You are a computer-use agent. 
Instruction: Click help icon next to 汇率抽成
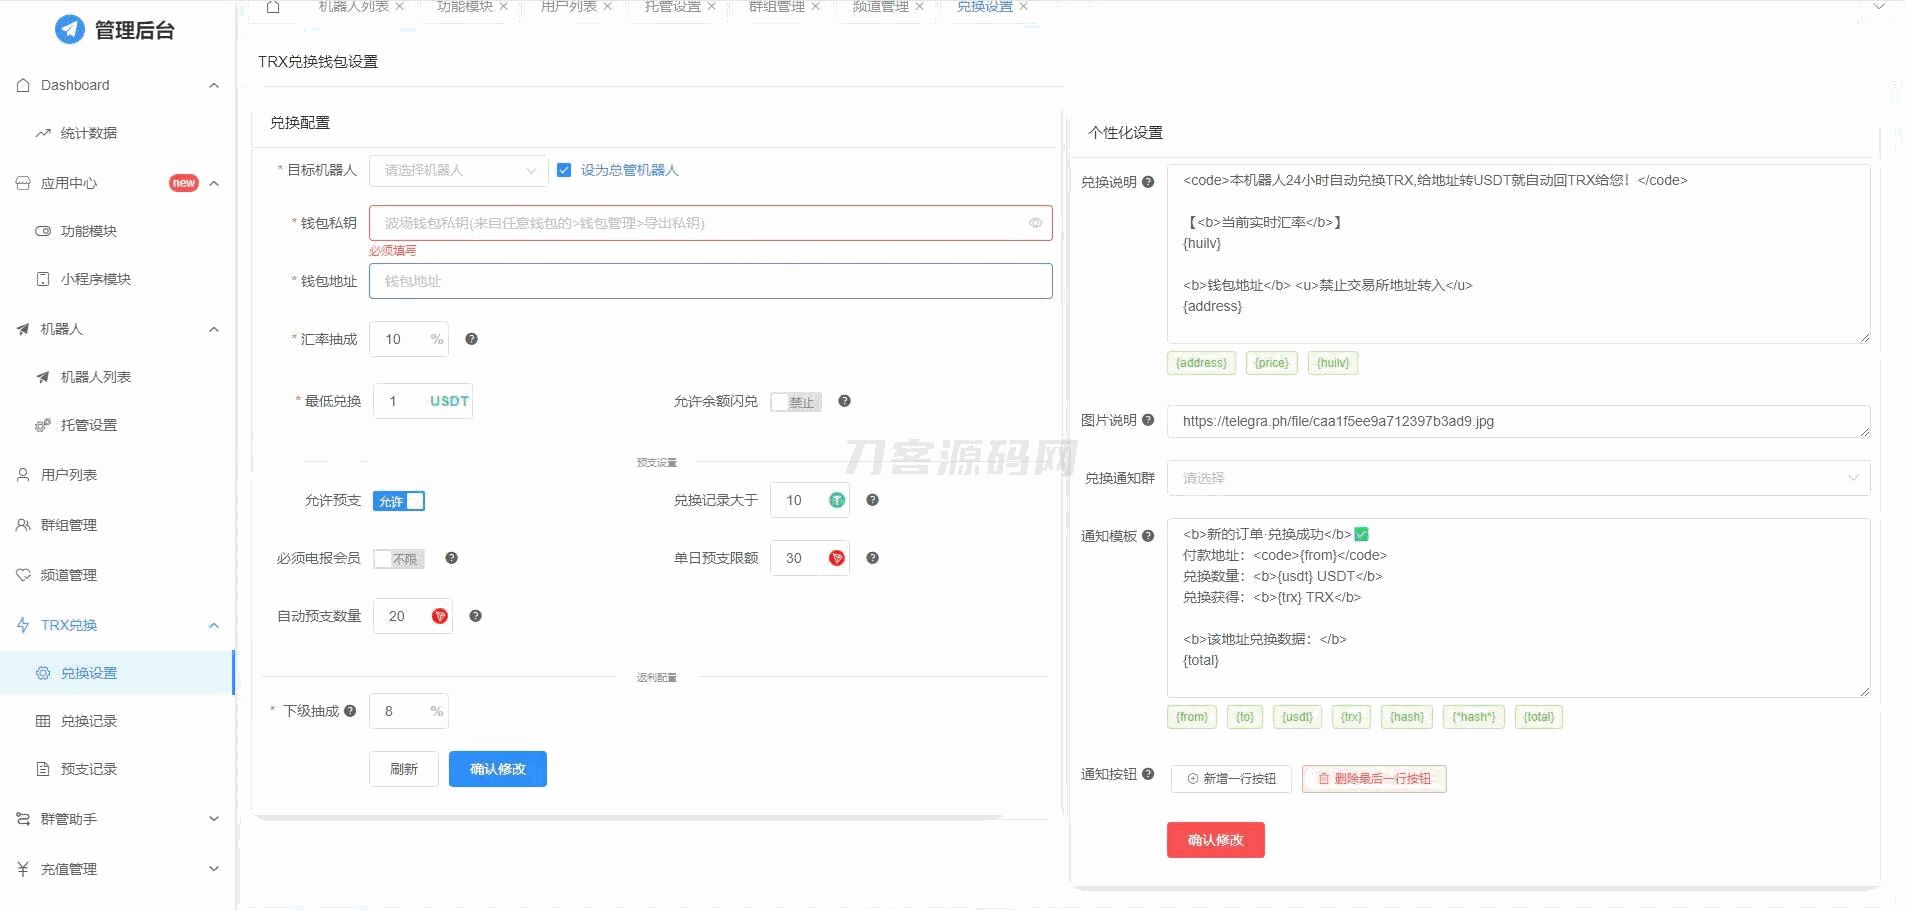472,339
